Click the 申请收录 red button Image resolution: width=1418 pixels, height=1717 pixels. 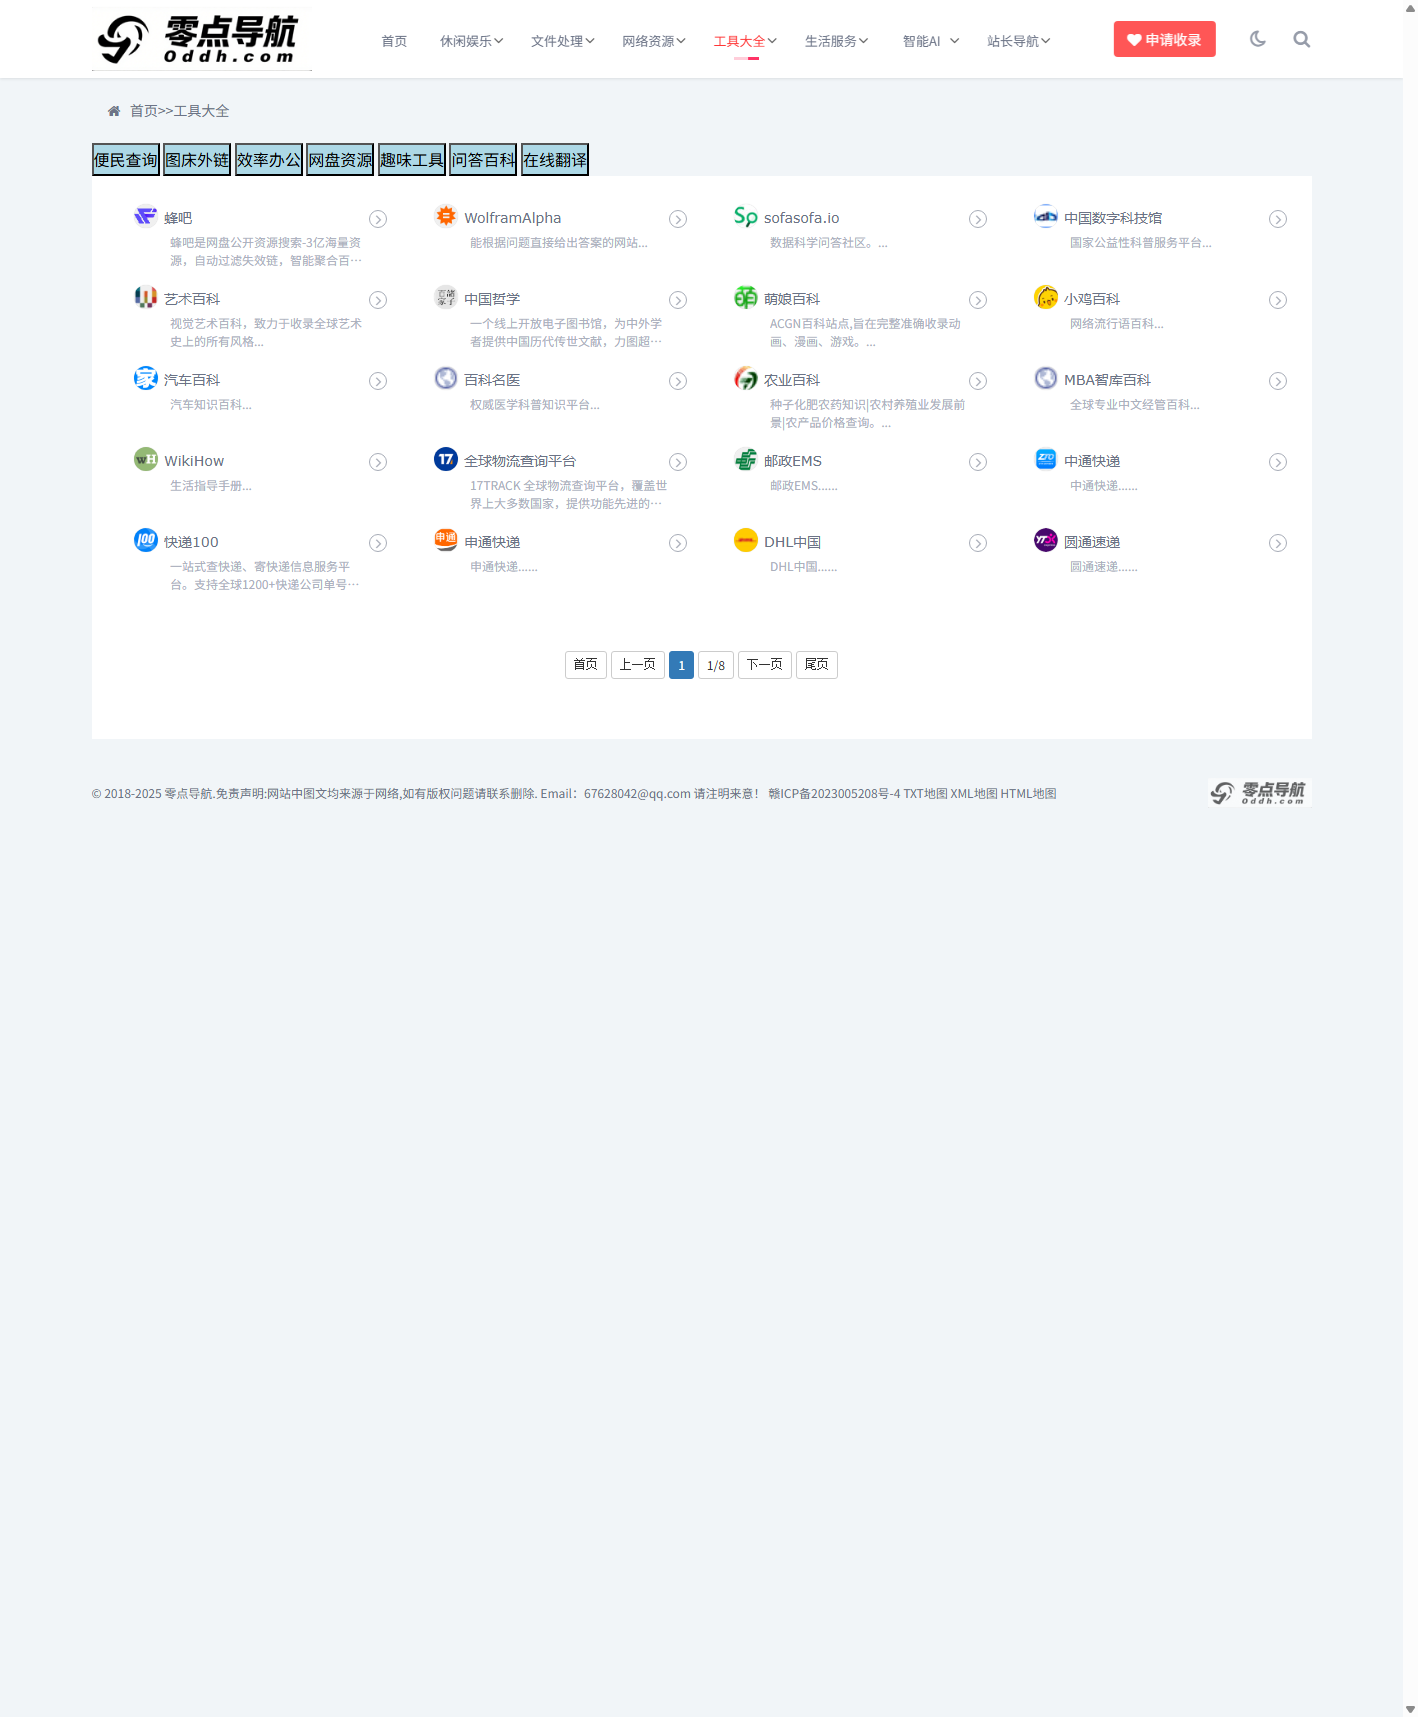(1164, 40)
